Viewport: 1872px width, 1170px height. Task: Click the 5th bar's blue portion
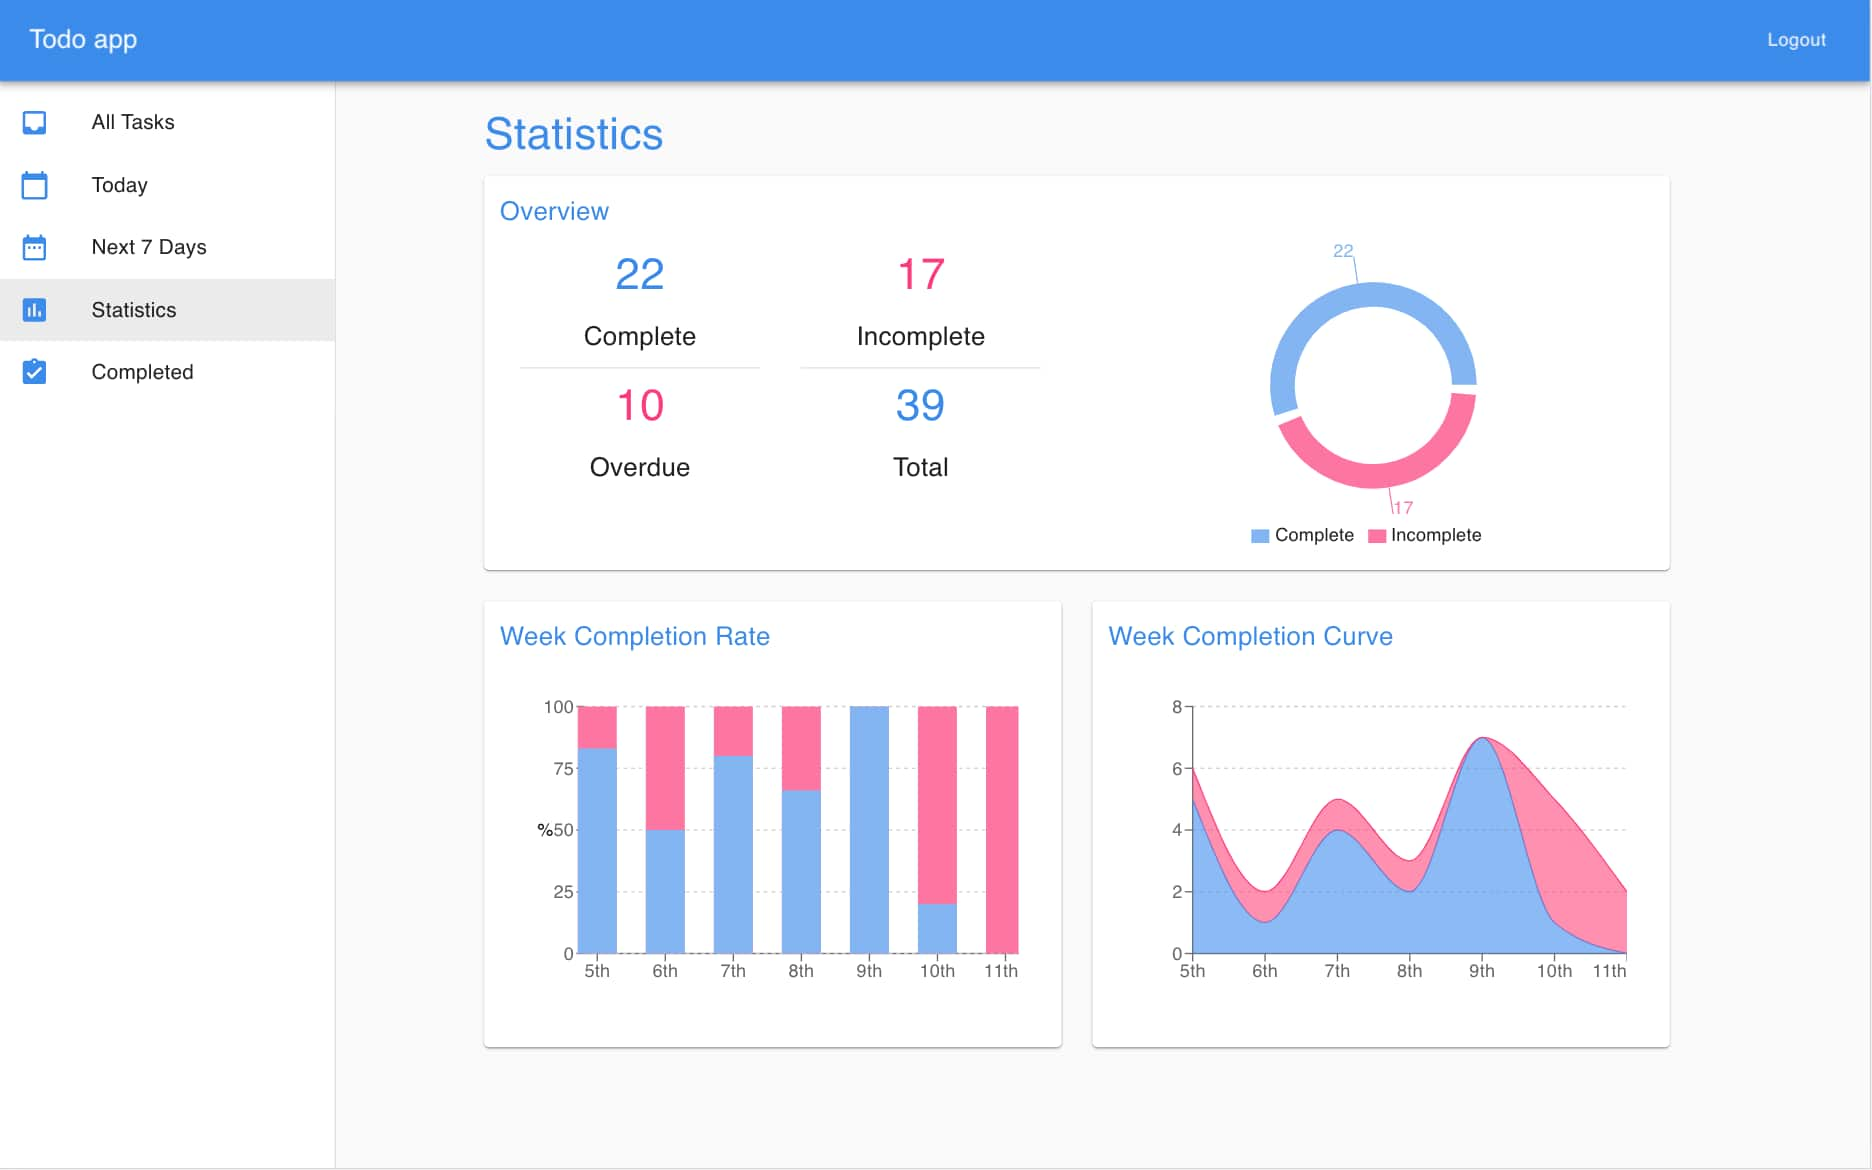[597, 850]
